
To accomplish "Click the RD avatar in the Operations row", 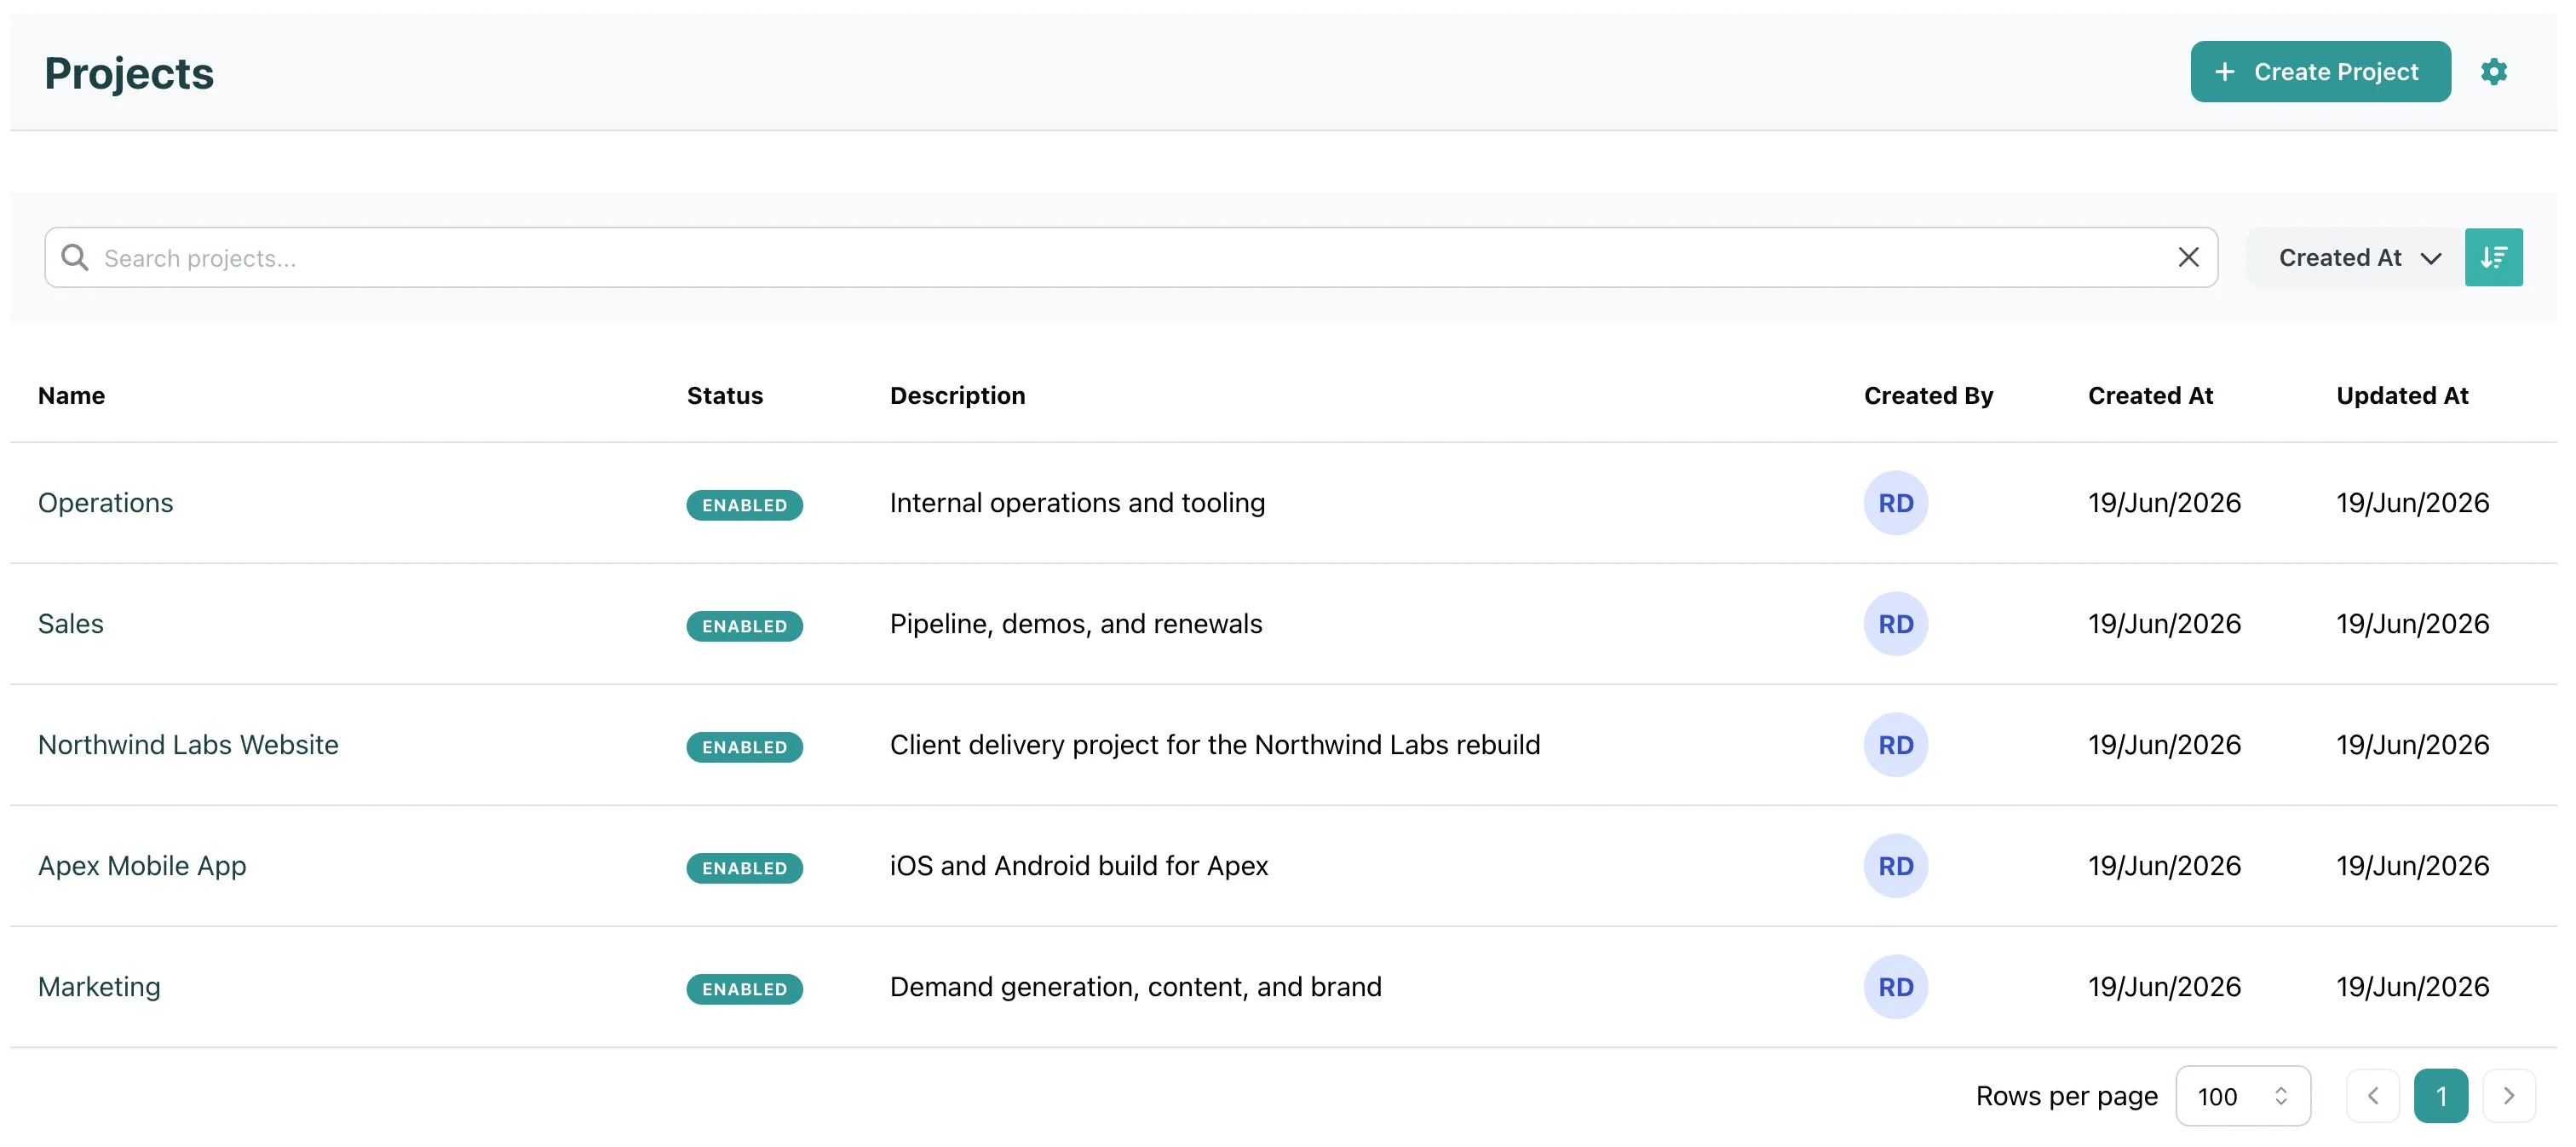I will [1895, 503].
